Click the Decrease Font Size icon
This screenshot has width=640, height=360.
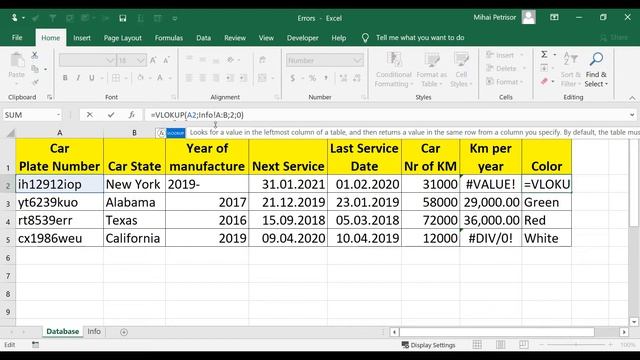[166, 60]
